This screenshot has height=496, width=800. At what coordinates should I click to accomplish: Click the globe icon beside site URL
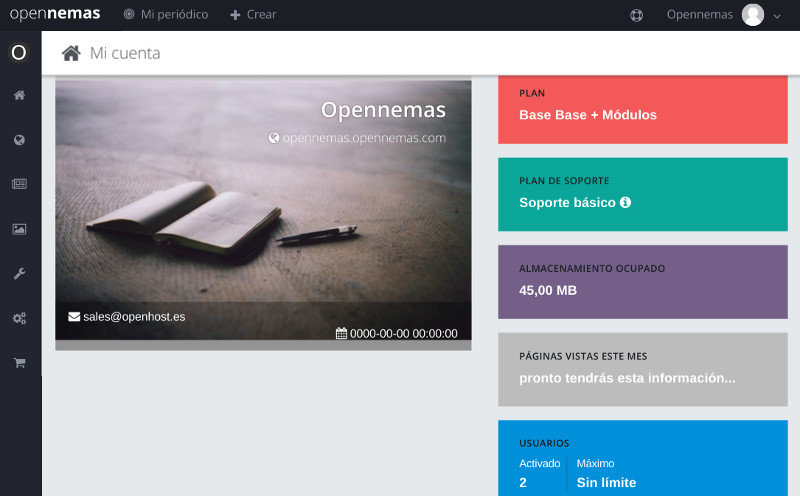tap(274, 138)
